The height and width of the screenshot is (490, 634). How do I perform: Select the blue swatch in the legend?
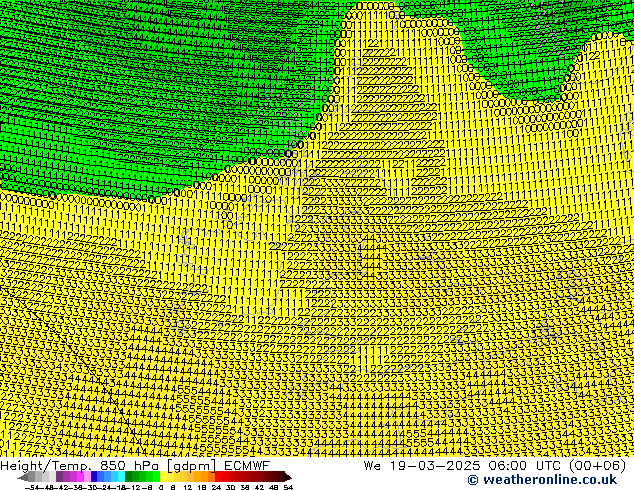pyautogui.click(x=100, y=477)
